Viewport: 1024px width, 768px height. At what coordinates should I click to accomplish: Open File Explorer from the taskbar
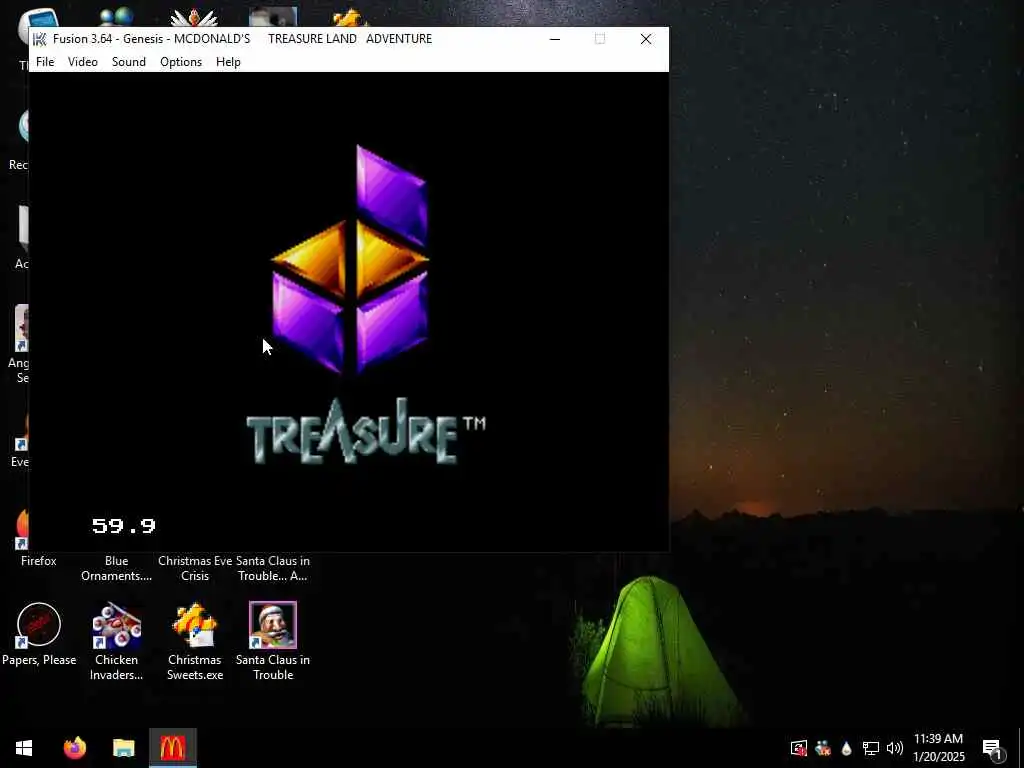(x=123, y=748)
